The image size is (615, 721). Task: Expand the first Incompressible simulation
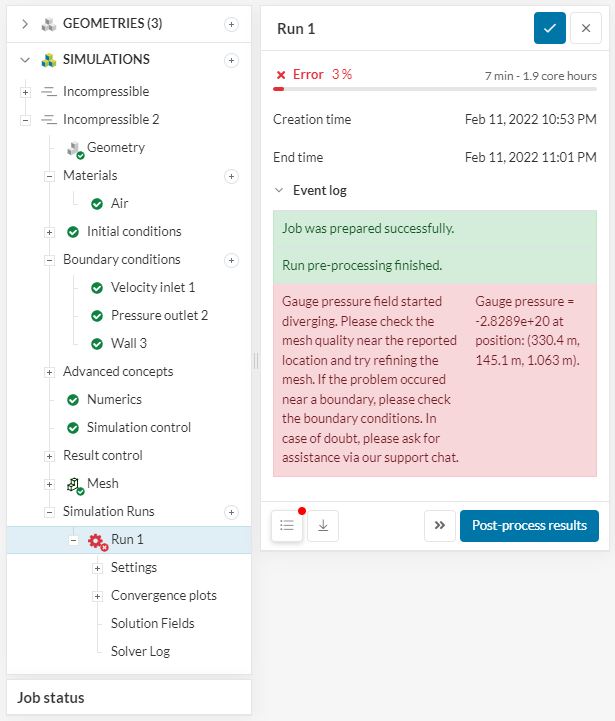tap(25, 92)
